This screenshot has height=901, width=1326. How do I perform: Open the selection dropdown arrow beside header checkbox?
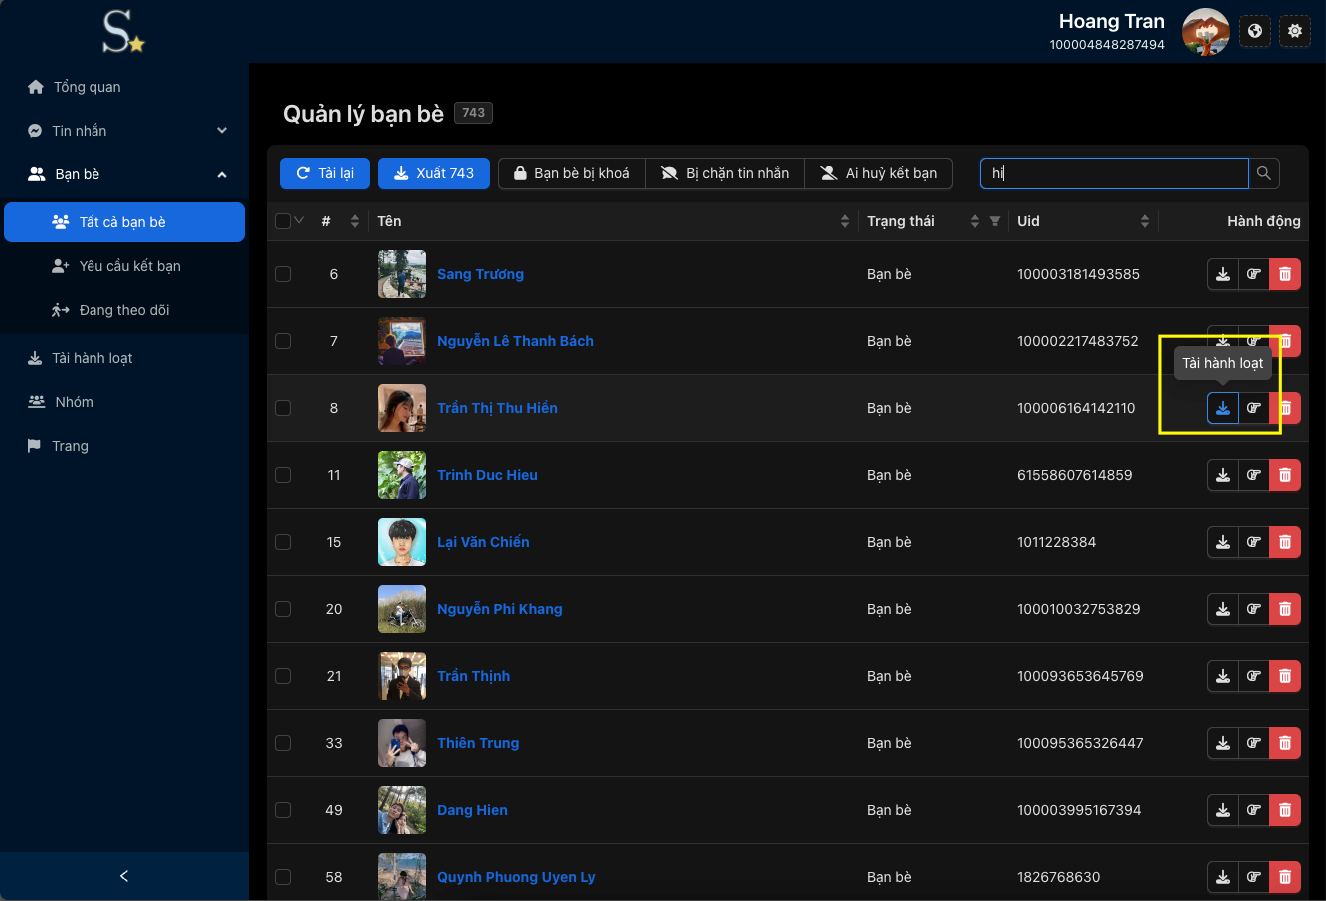299,221
